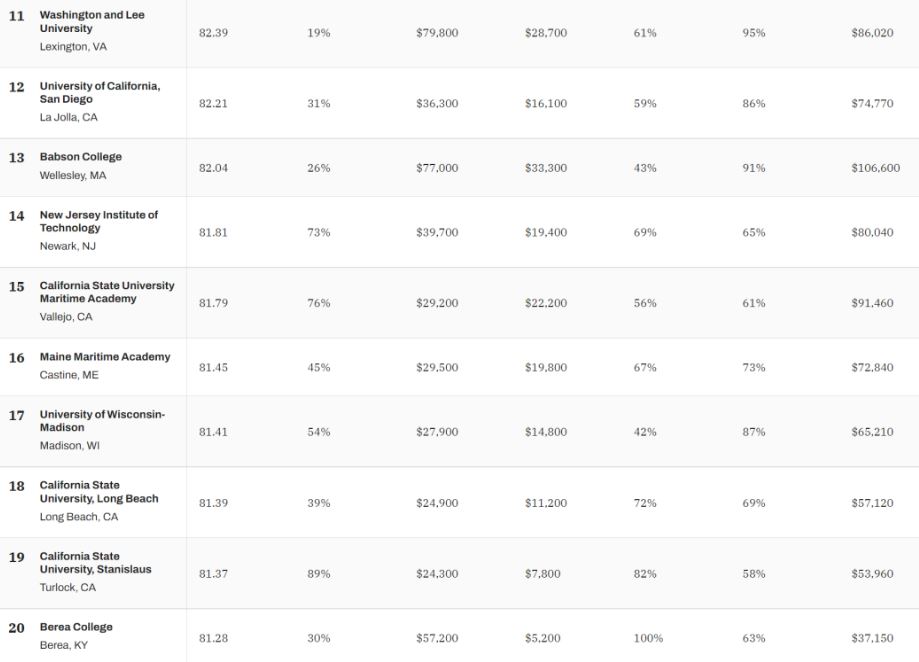This screenshot has height=662, width=919.
Task: Click the $36,300 cost for UC San Diego
Action: (437, 104)
